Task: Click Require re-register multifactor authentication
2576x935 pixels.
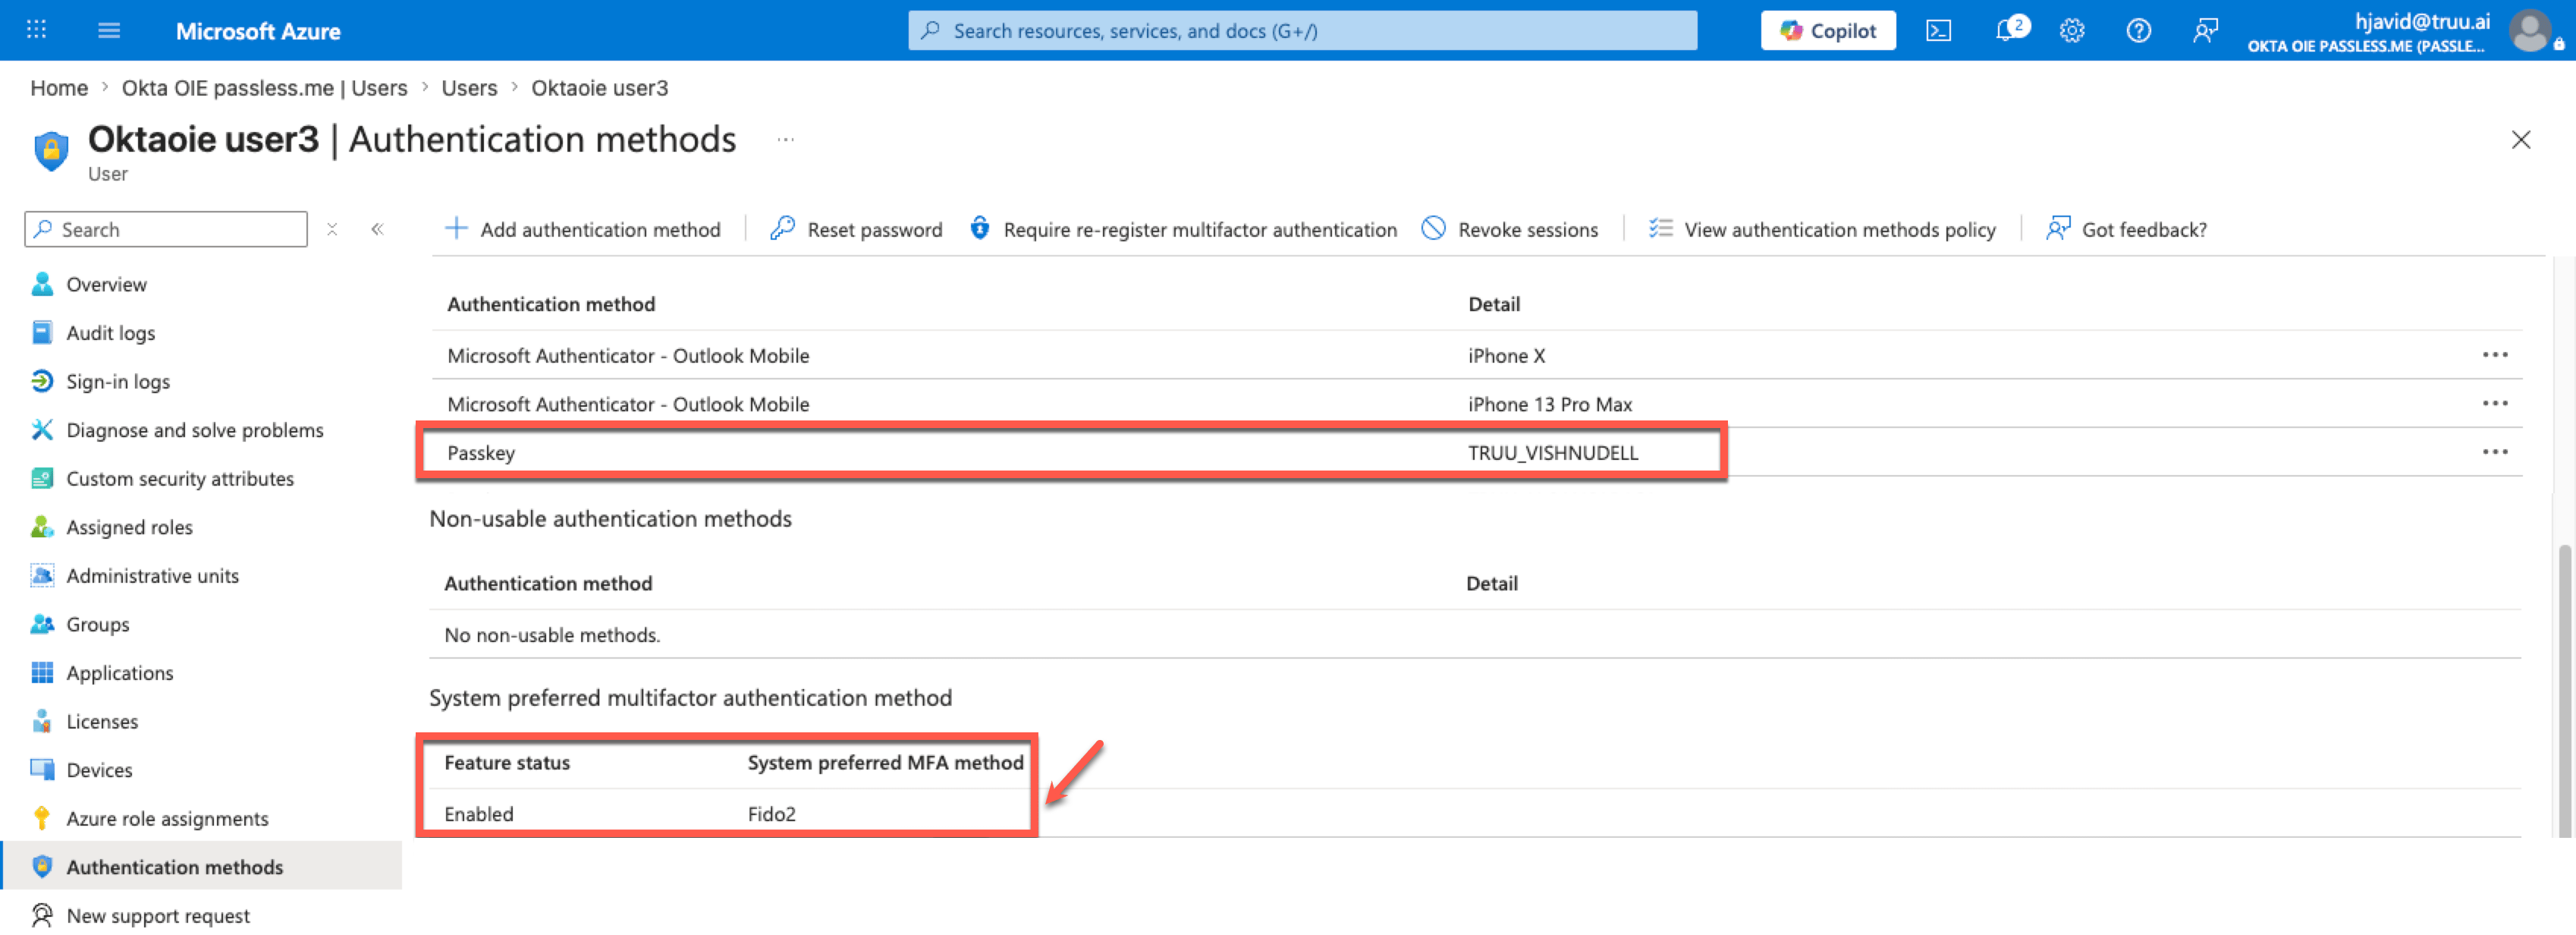Action: (x=1183, y=229)
